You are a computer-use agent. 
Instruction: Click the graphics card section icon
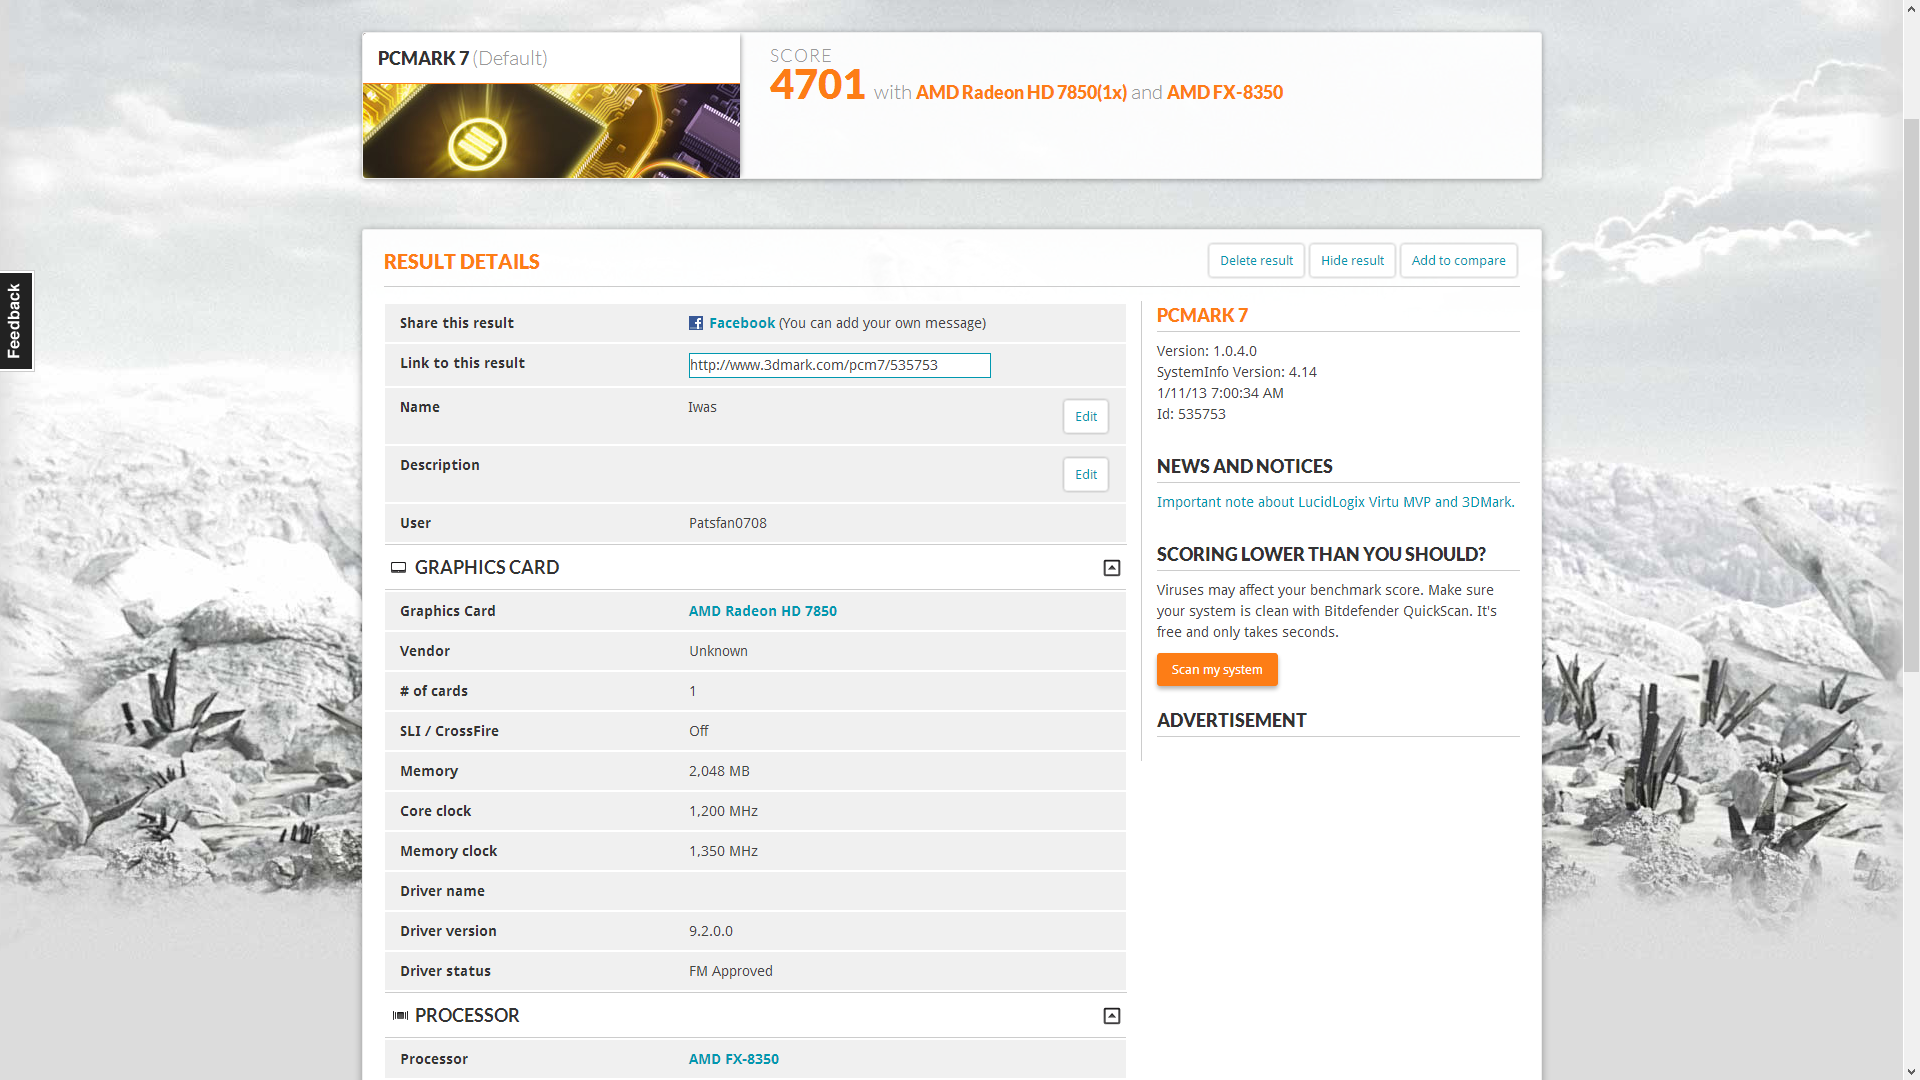(x=398, y=567)
